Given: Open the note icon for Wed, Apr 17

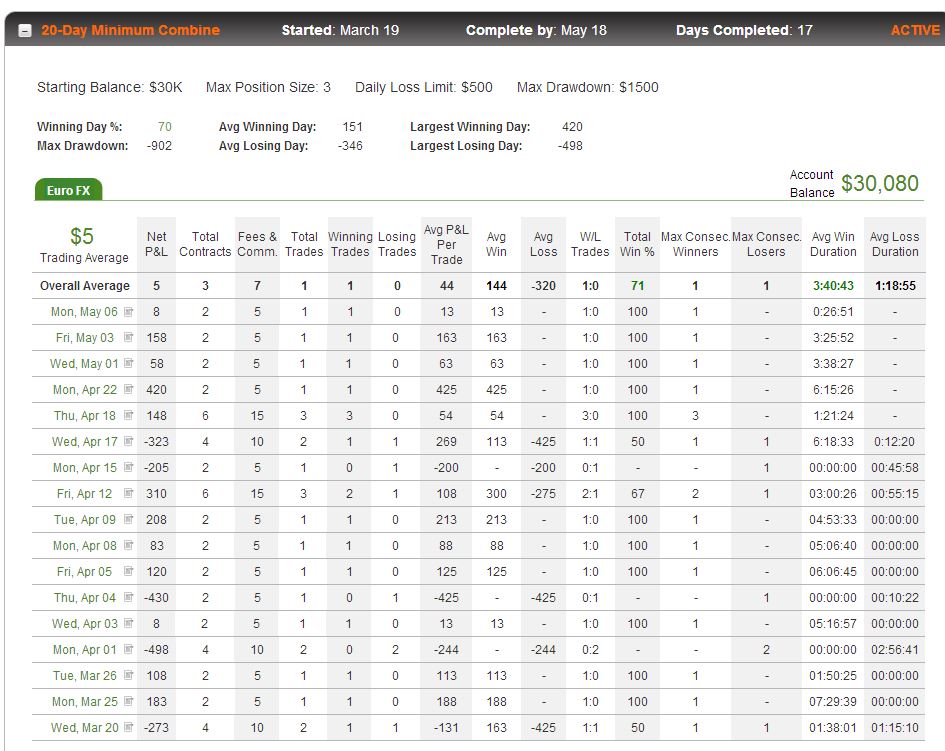Looking at the screenshot, I should 128,441.
